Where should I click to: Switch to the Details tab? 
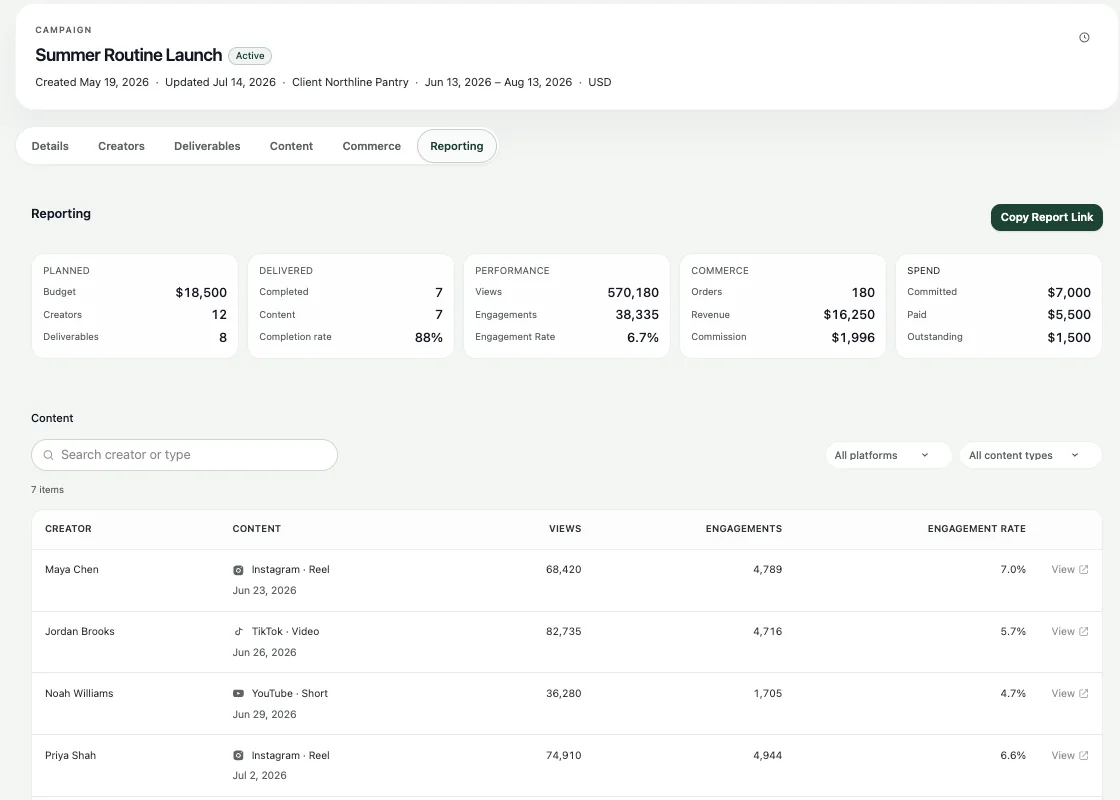50,146
